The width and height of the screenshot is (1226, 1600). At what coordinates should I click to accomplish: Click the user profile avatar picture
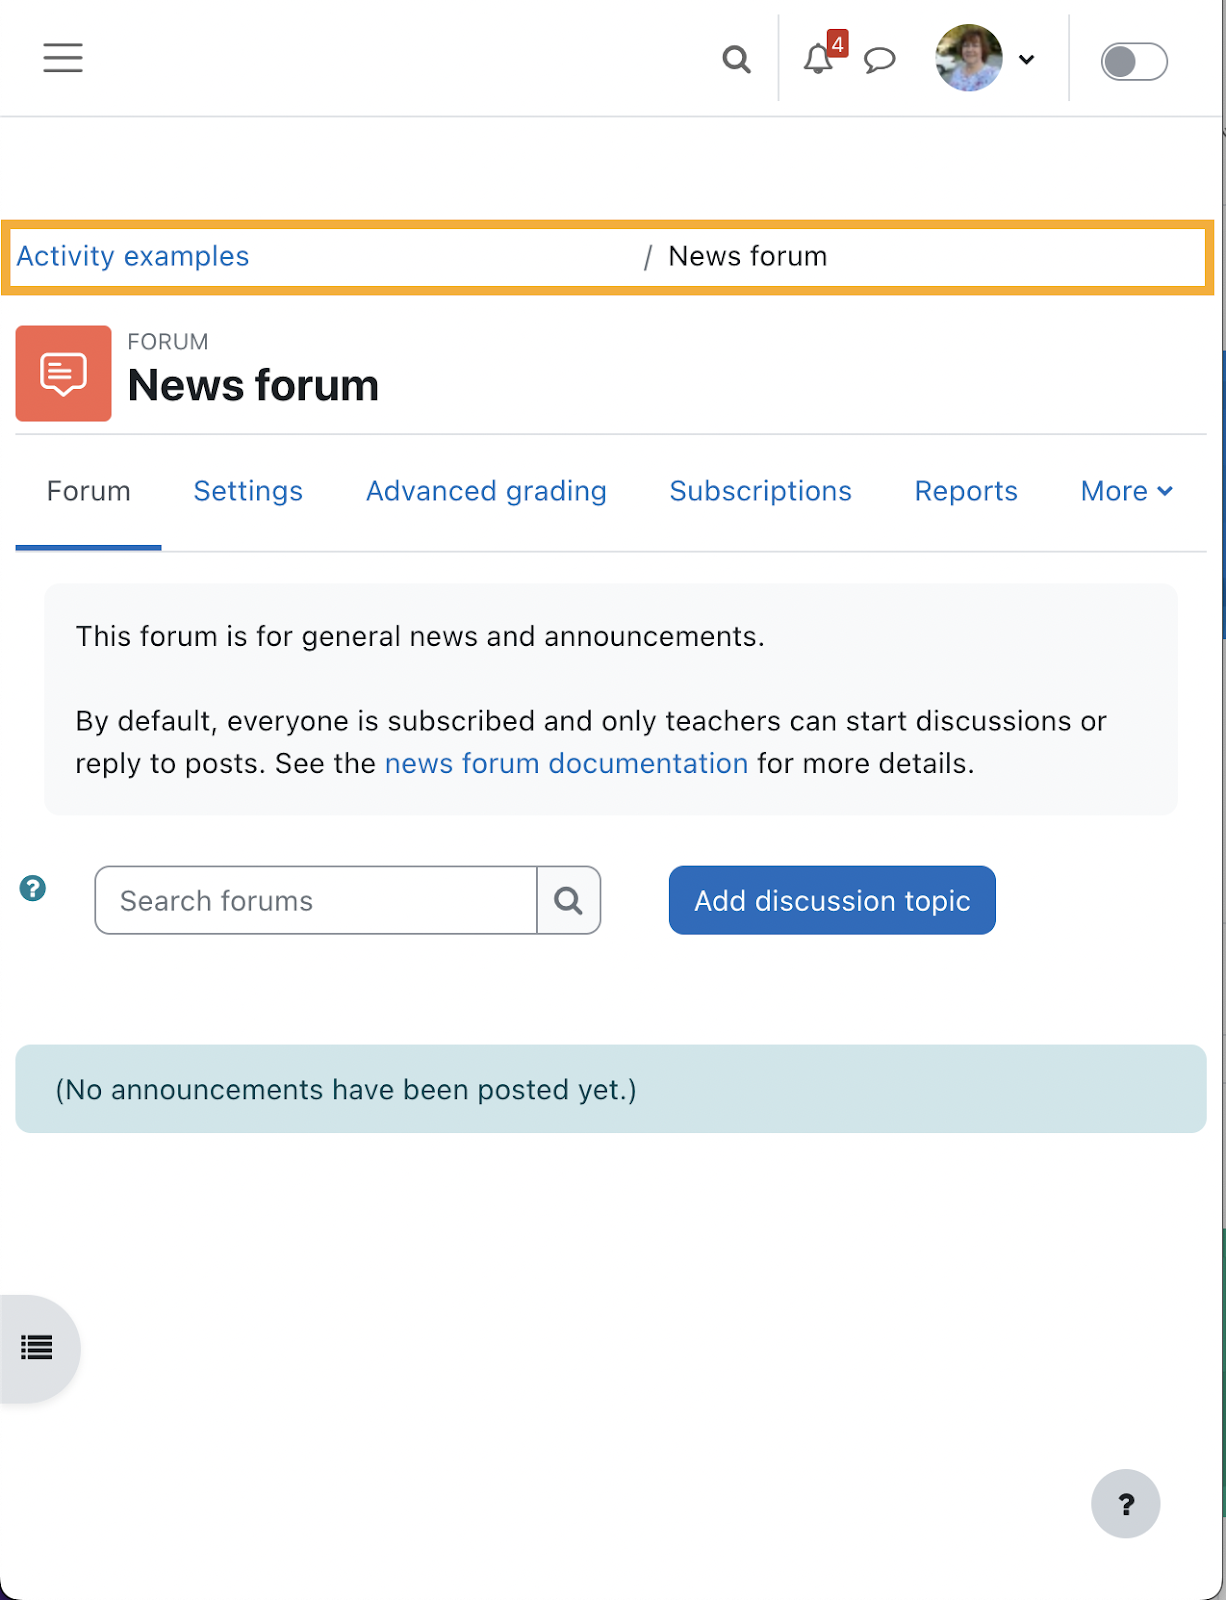969,58
